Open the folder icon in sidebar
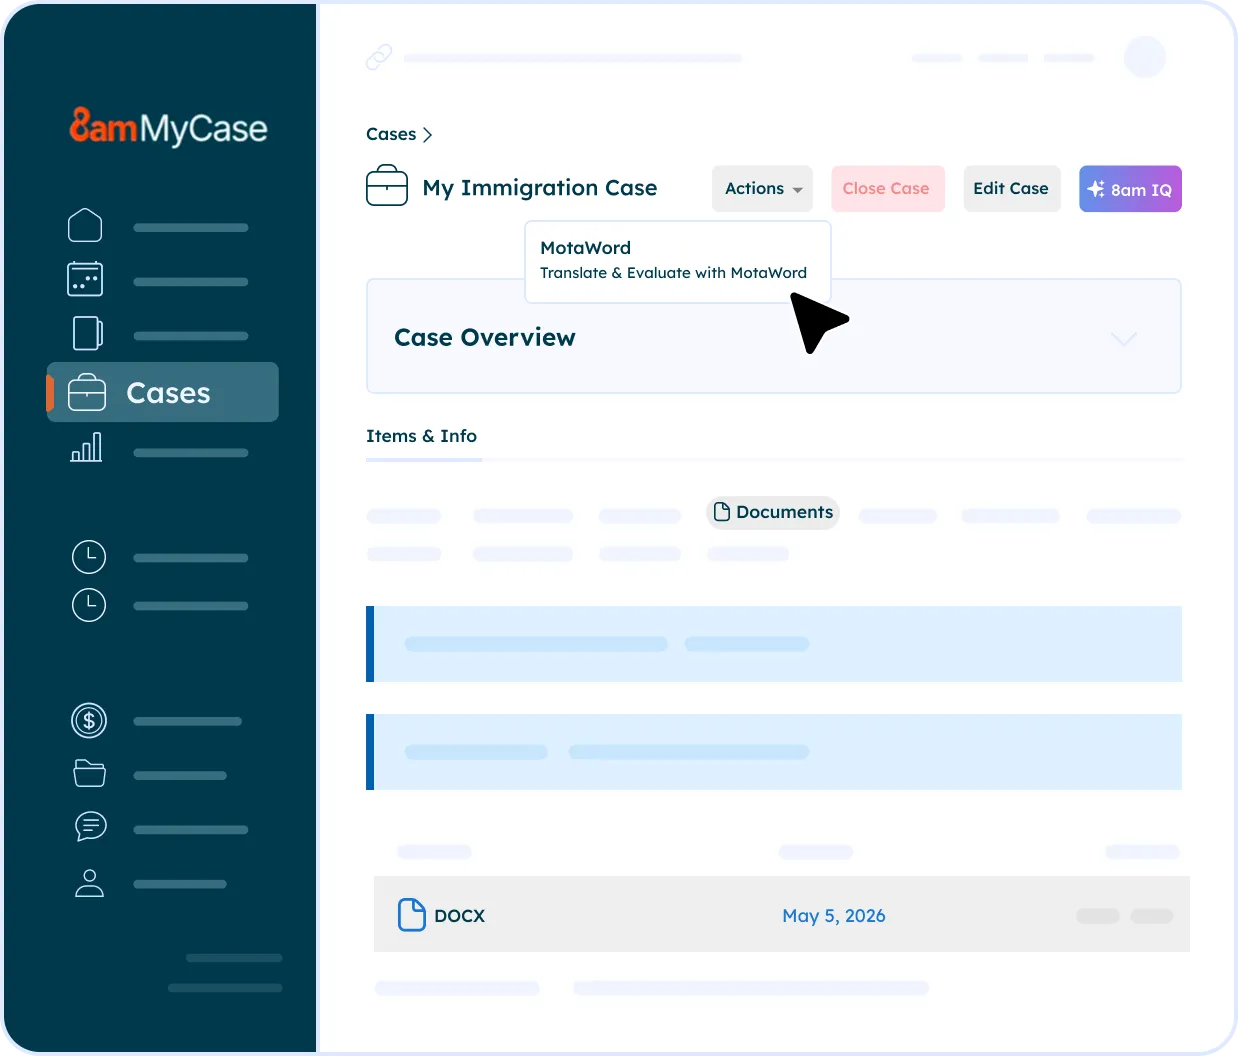This screenshot has width=1238, height=1056. coord(90,773)
